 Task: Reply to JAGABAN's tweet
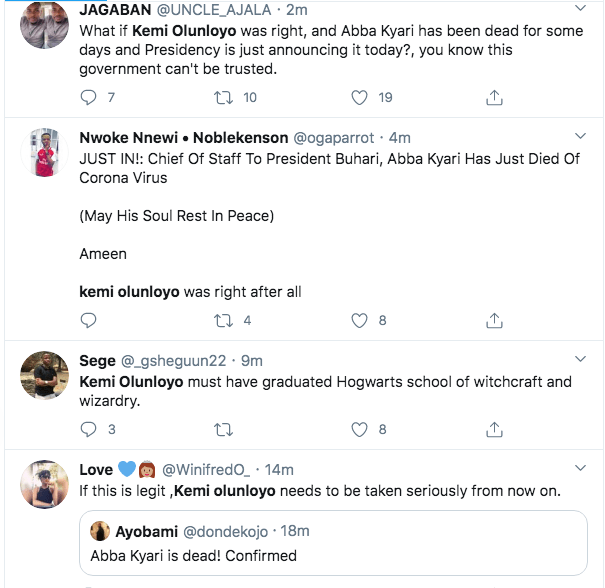[x=88, y=97]
